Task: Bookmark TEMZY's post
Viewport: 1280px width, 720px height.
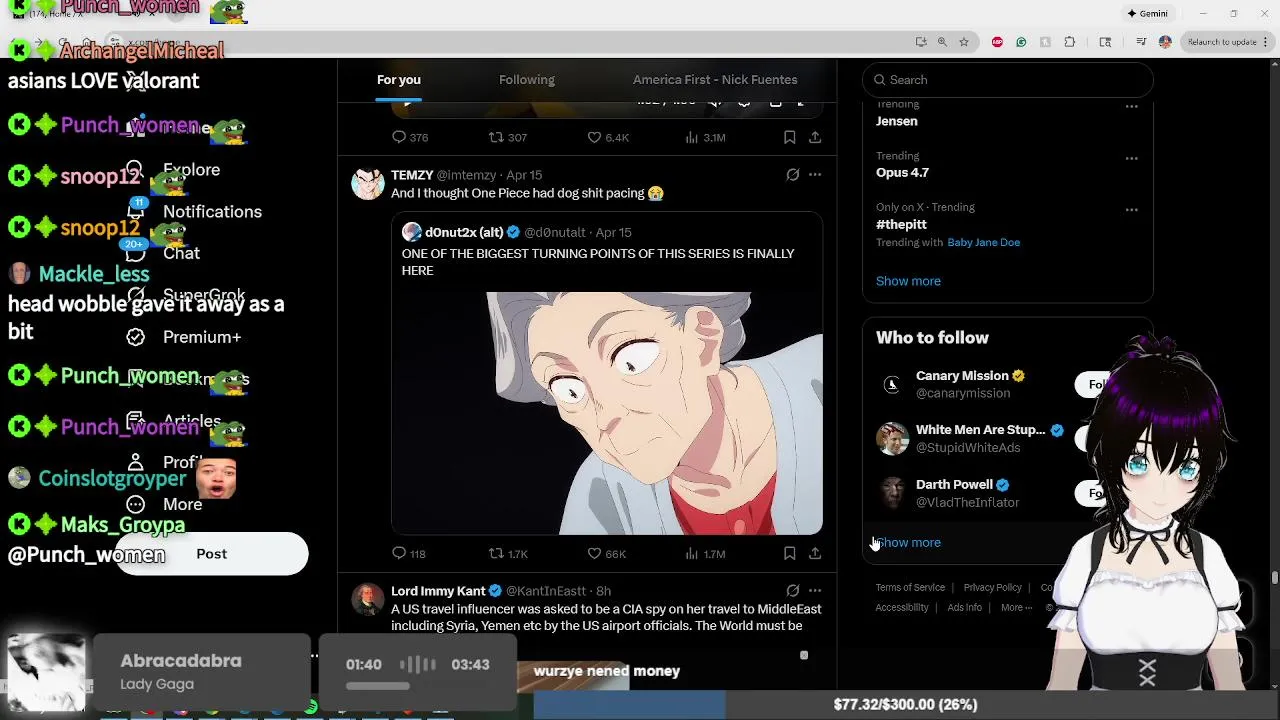Action: pos(789,553)
